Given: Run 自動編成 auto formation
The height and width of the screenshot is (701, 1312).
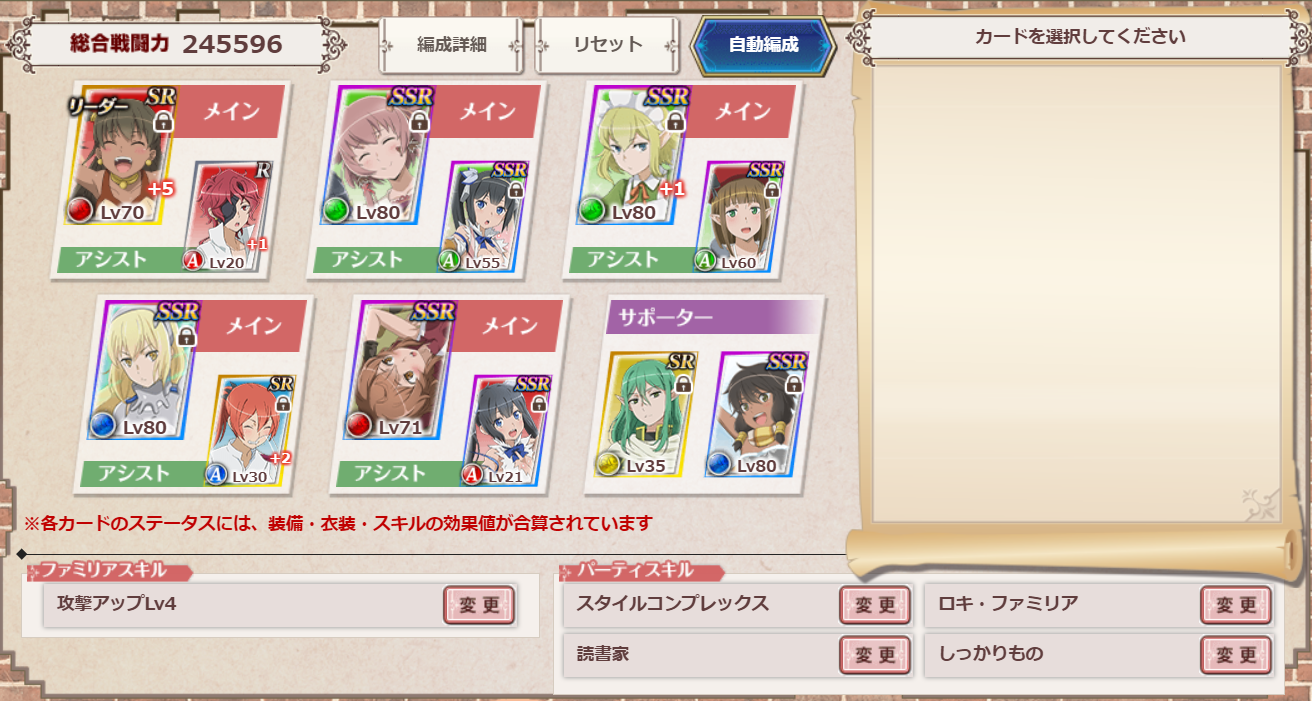Looking at the screenshot, I should pos(763,45).
